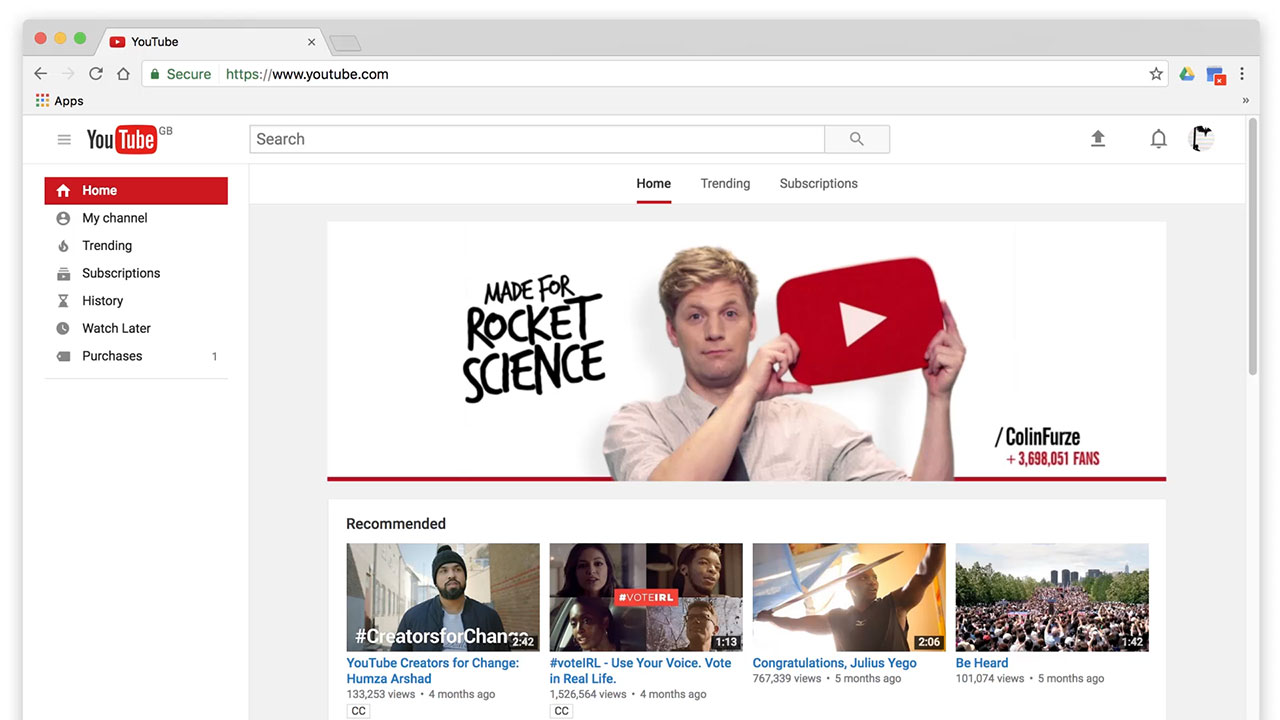Viewport: 1280px width, 720px height.
Task: Click the 'Recommended' section heading
Action: tap(396, 524)
